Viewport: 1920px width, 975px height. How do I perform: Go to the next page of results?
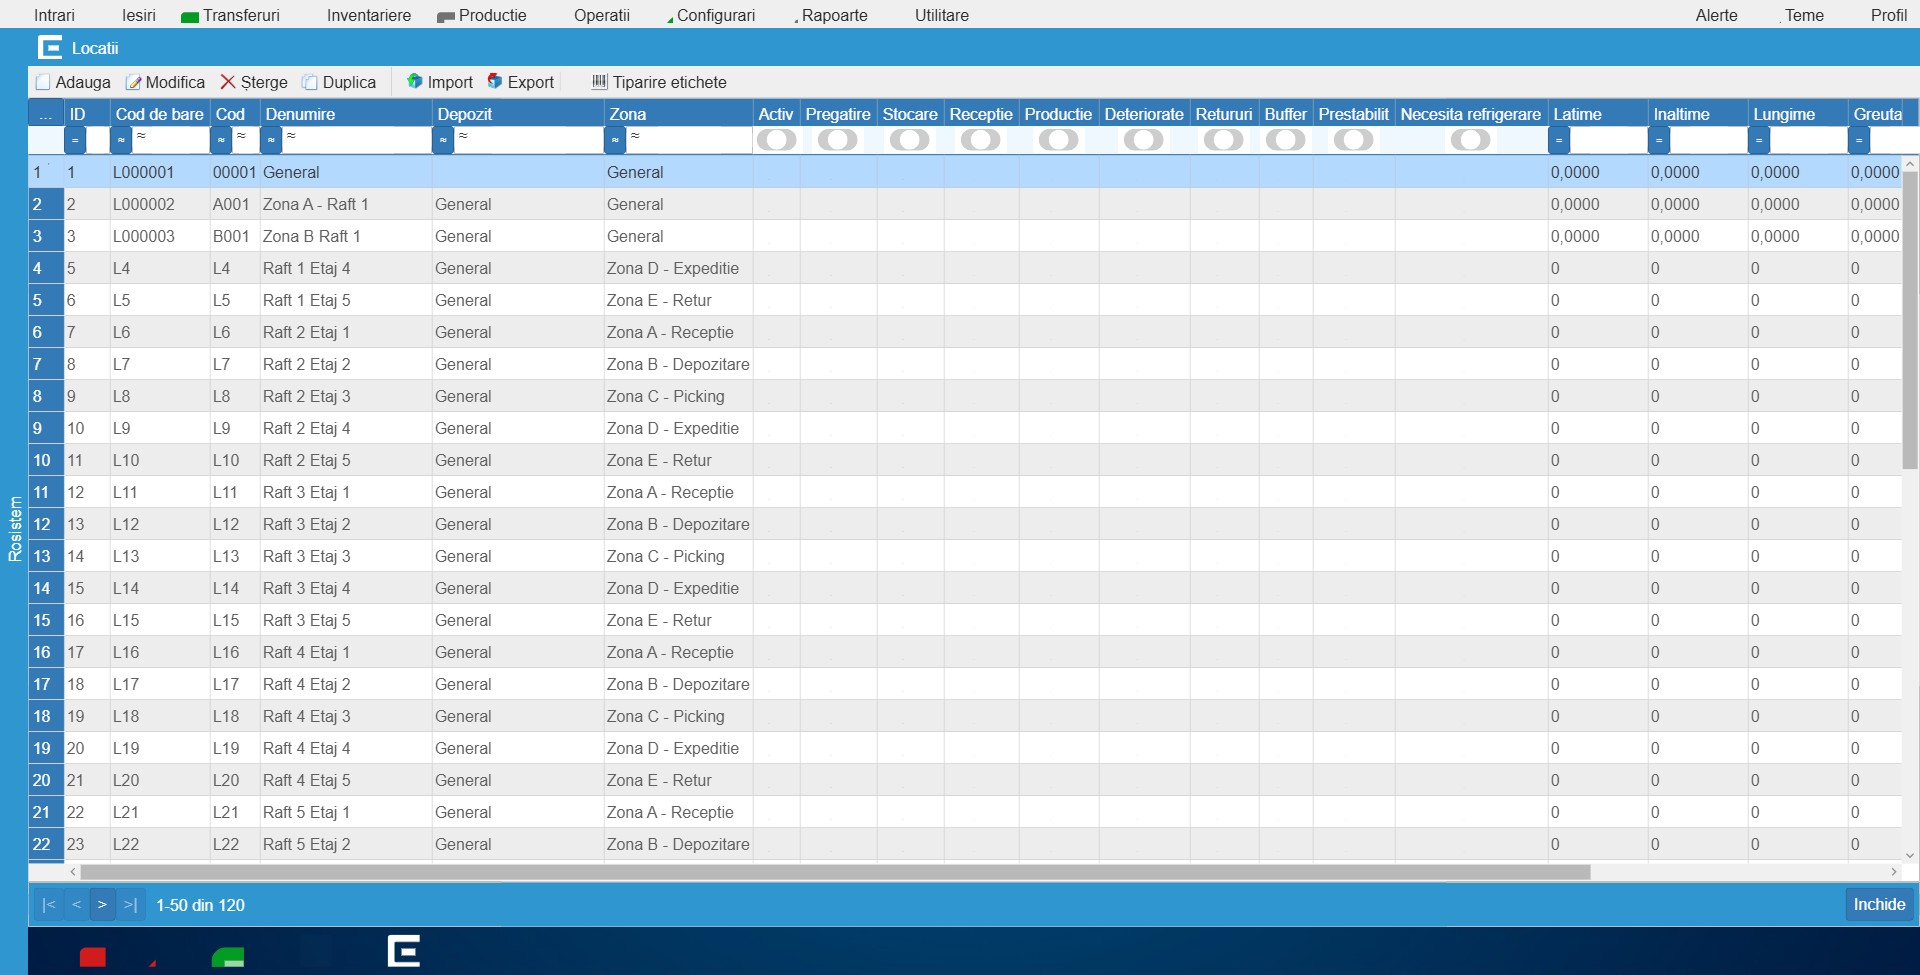102,905
